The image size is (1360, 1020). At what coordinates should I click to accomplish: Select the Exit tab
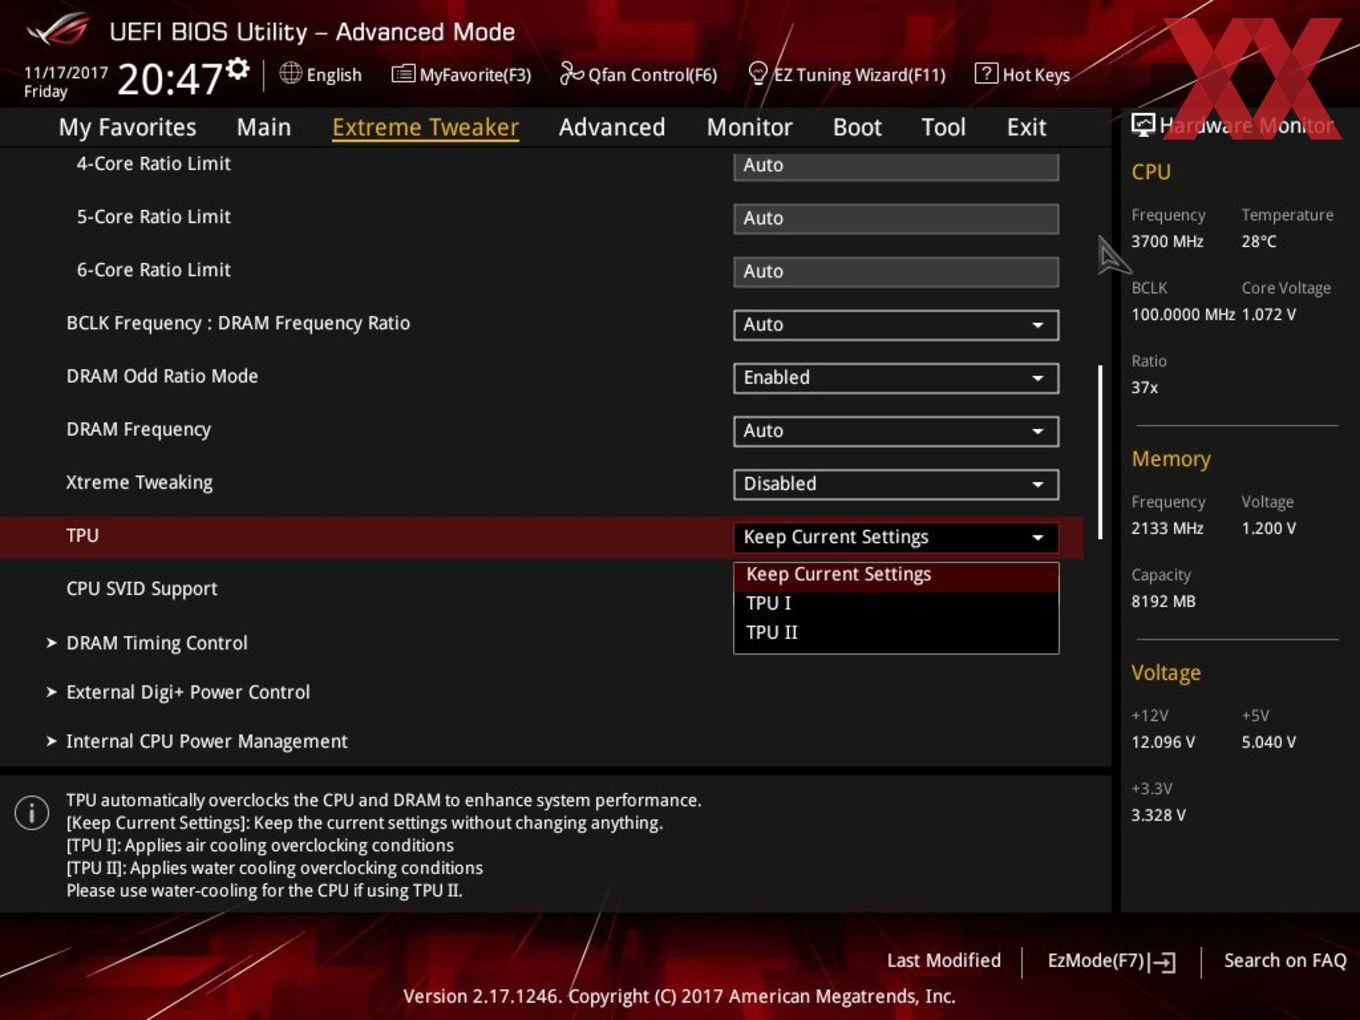(1026, 127)
